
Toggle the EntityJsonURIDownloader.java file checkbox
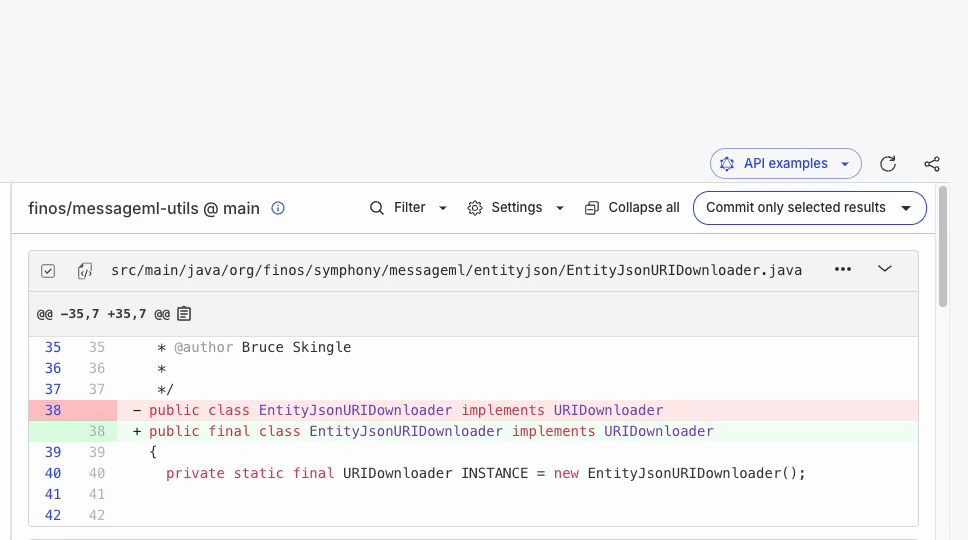(48, 271)
